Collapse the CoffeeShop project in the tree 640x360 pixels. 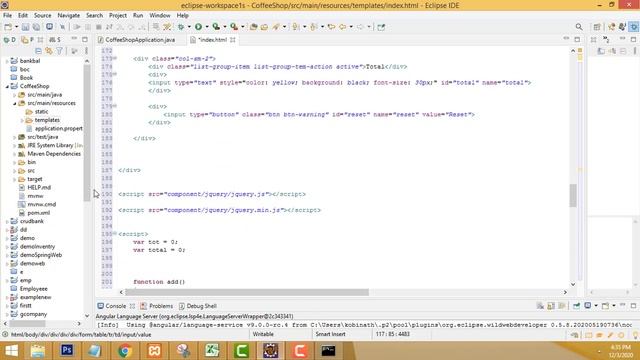click(7, 87)
